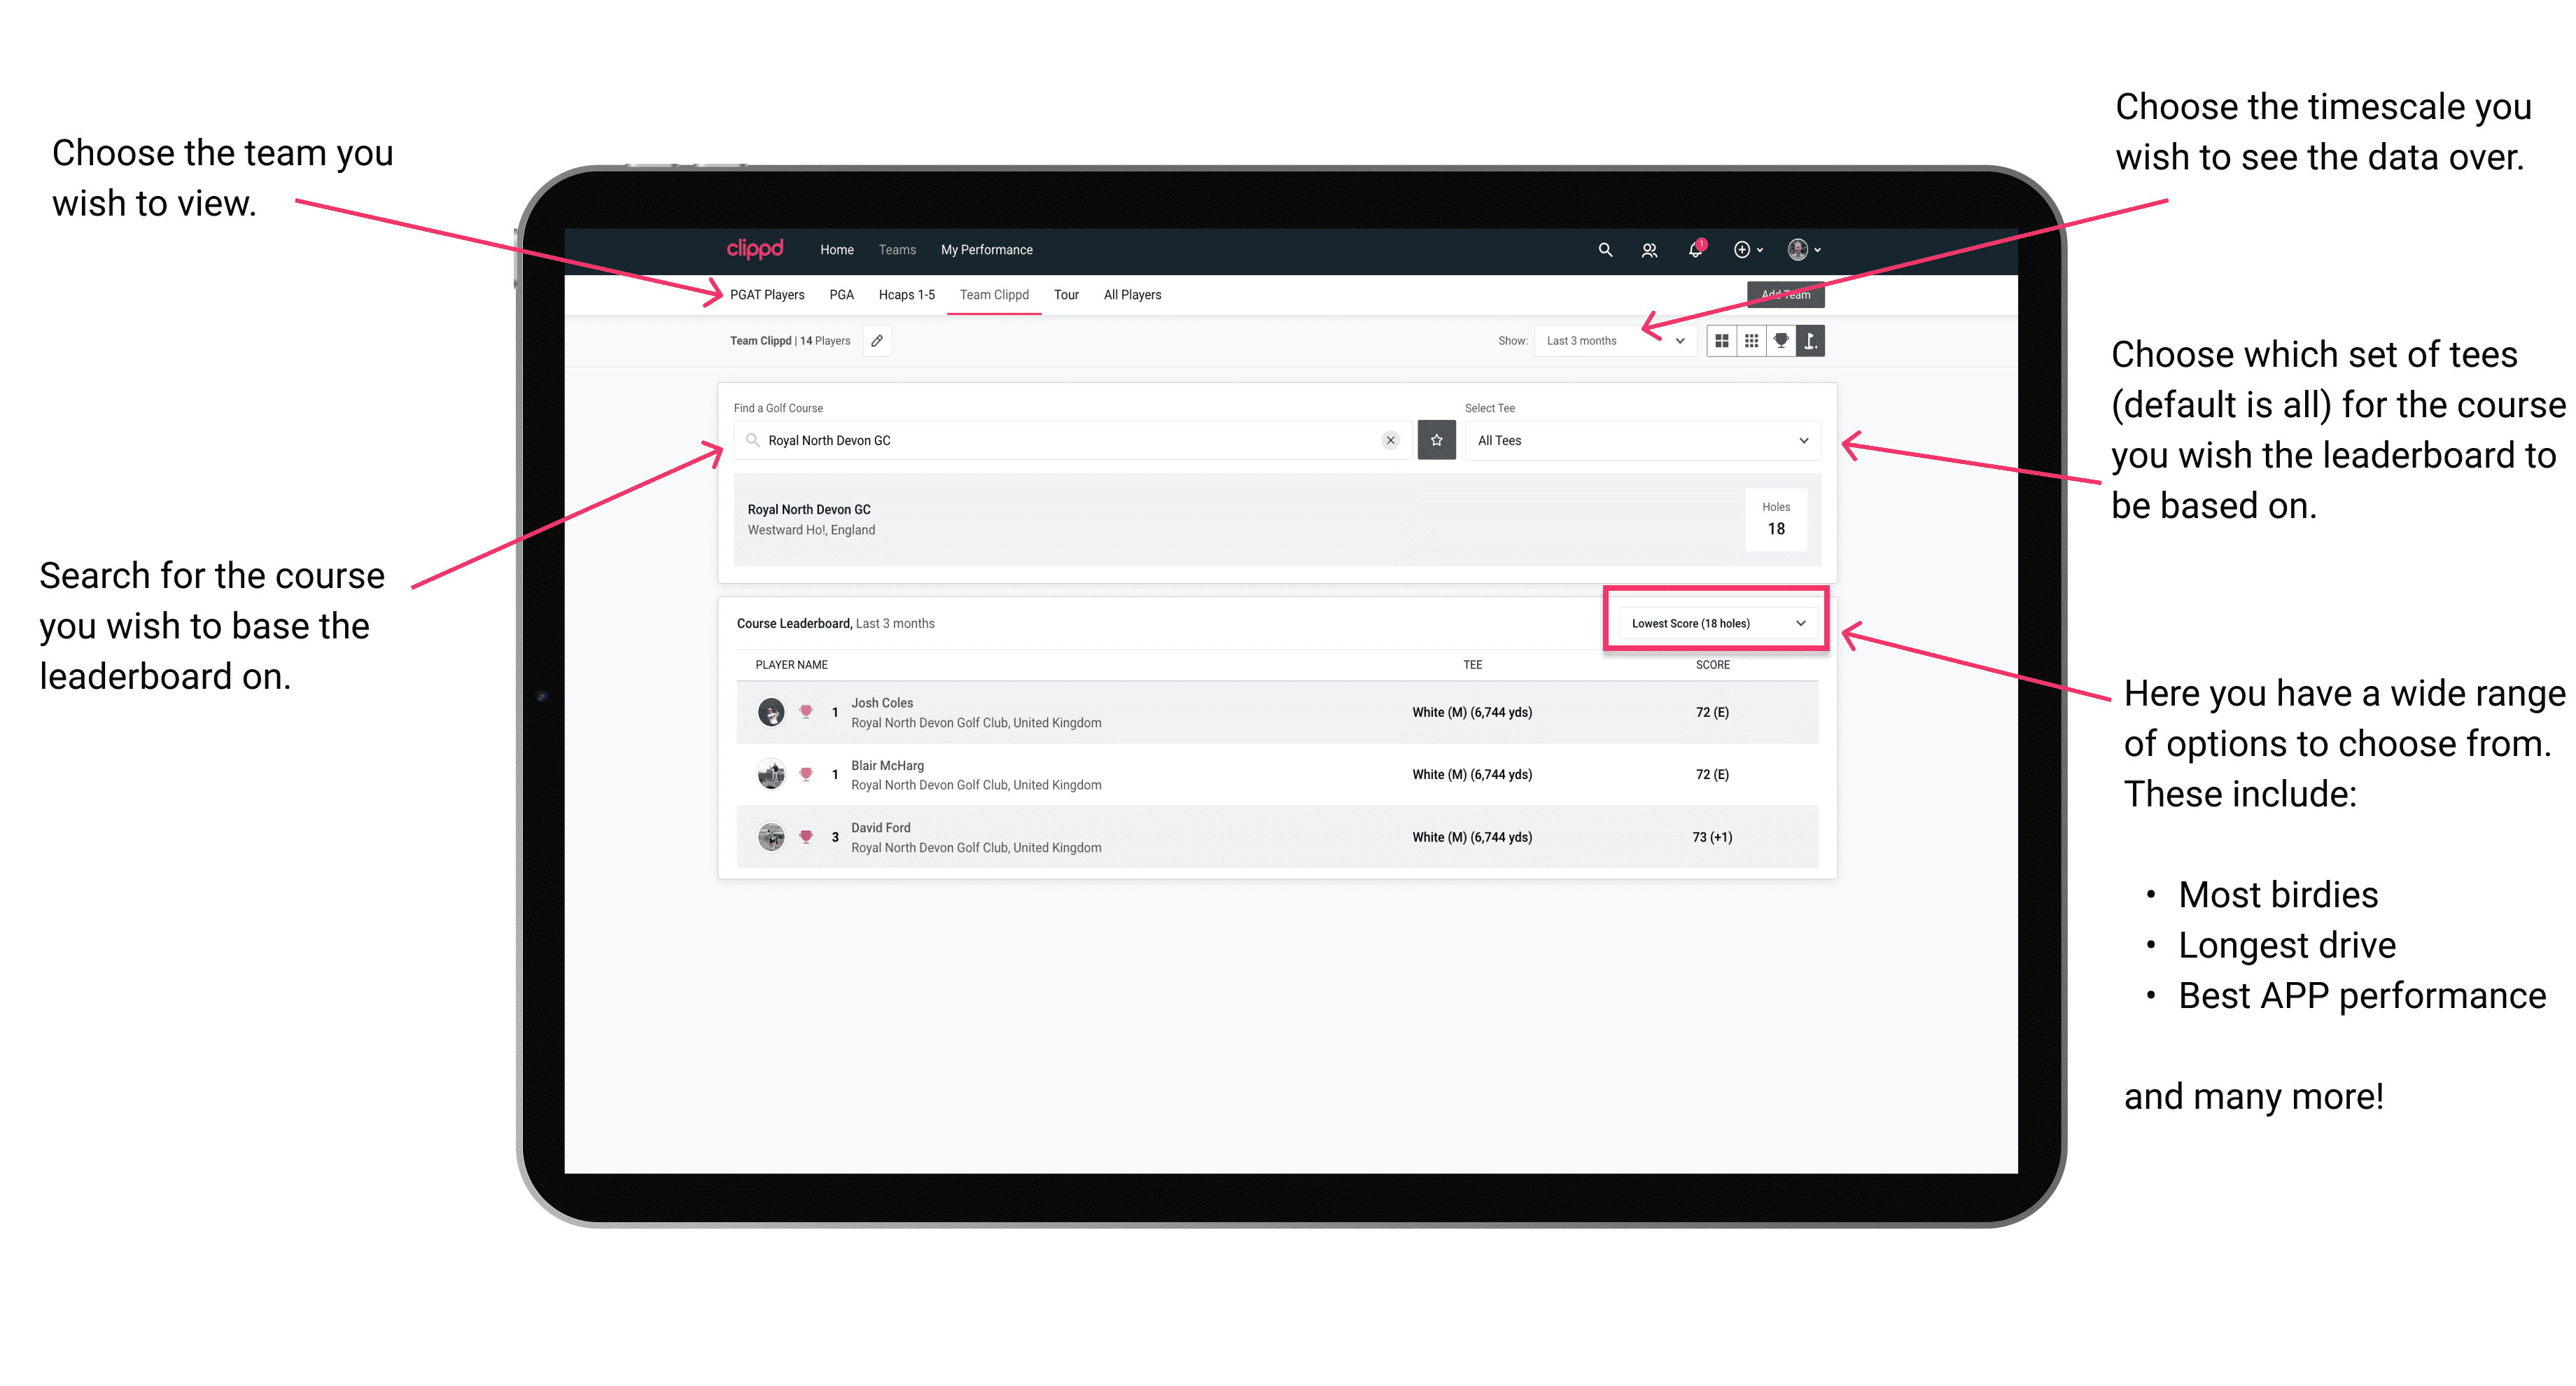Click the clear X button on course search
Viewport: 2576px width, 1386px height.
1390,440
